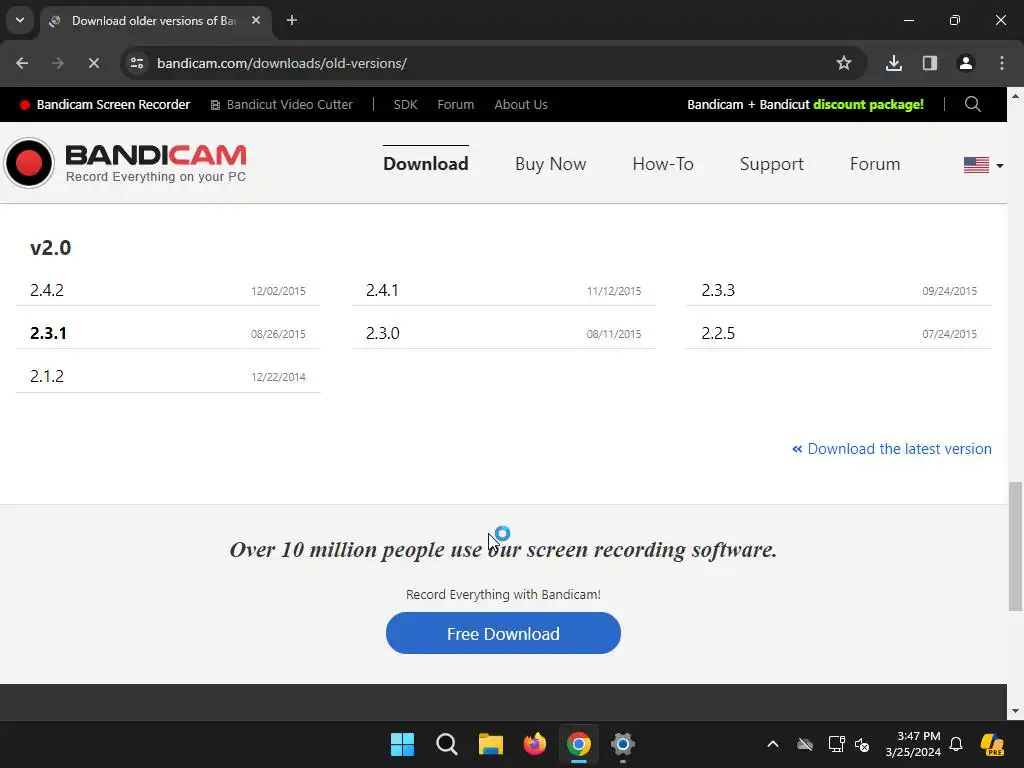Click the Free Download button
This screenshot has width=1024, height=768.
(503, 633)
